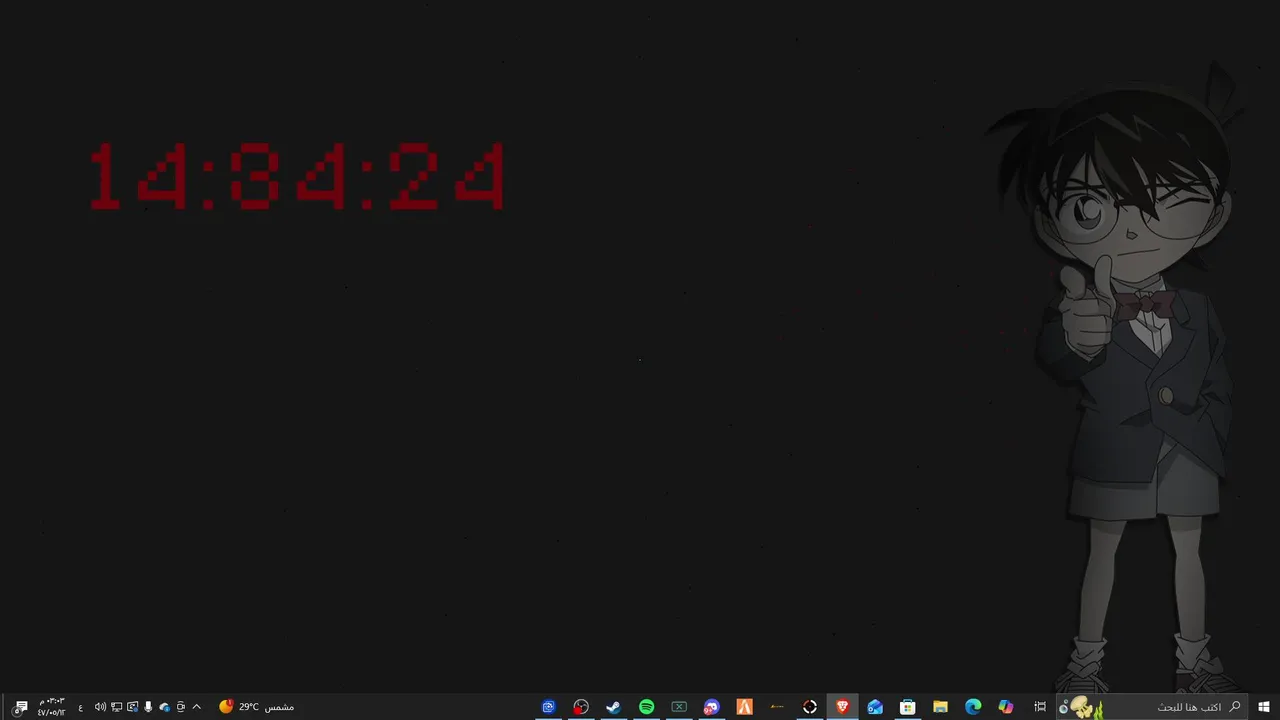
Task: Open the Windows Start menu
Action: coord(1264,707)
